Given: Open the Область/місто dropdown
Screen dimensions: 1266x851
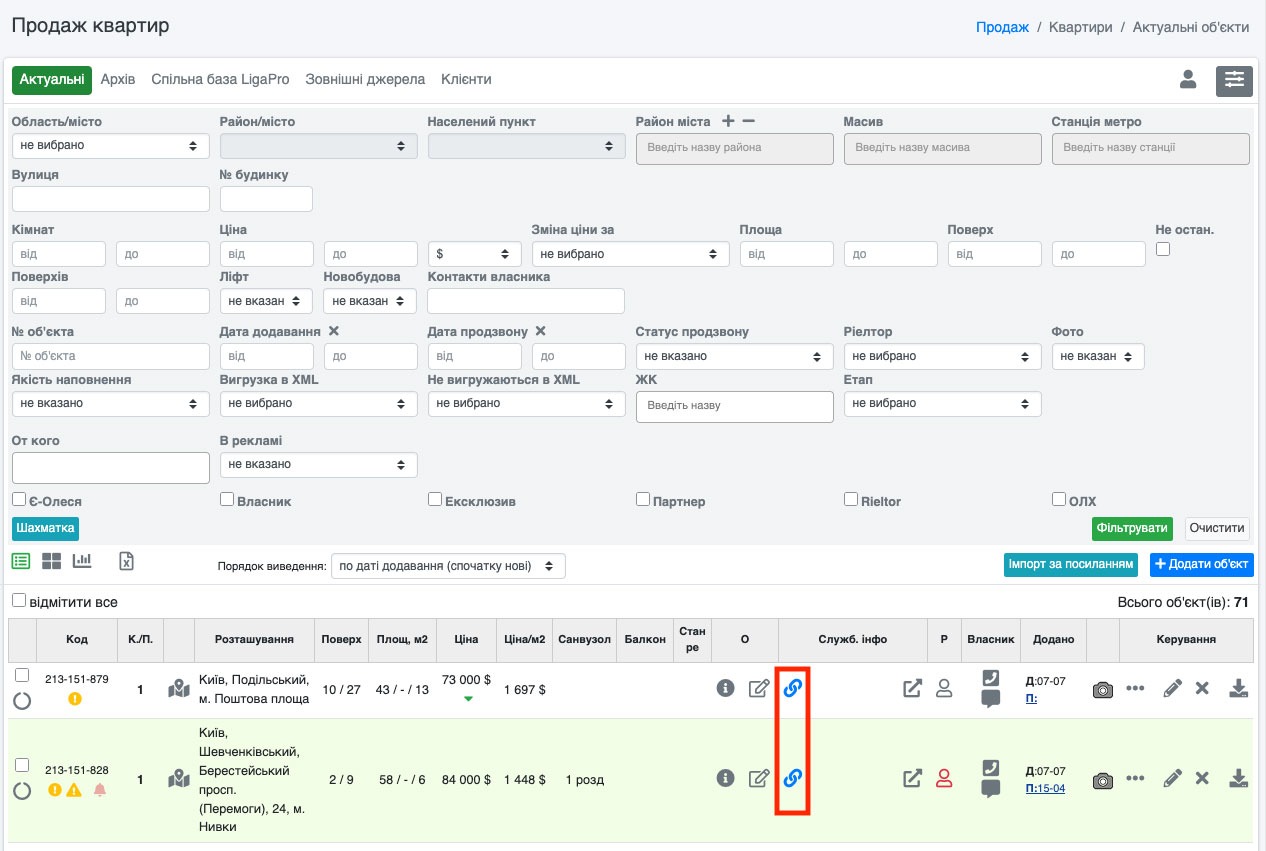Looking at the screenshot, I should pos(110,146).
